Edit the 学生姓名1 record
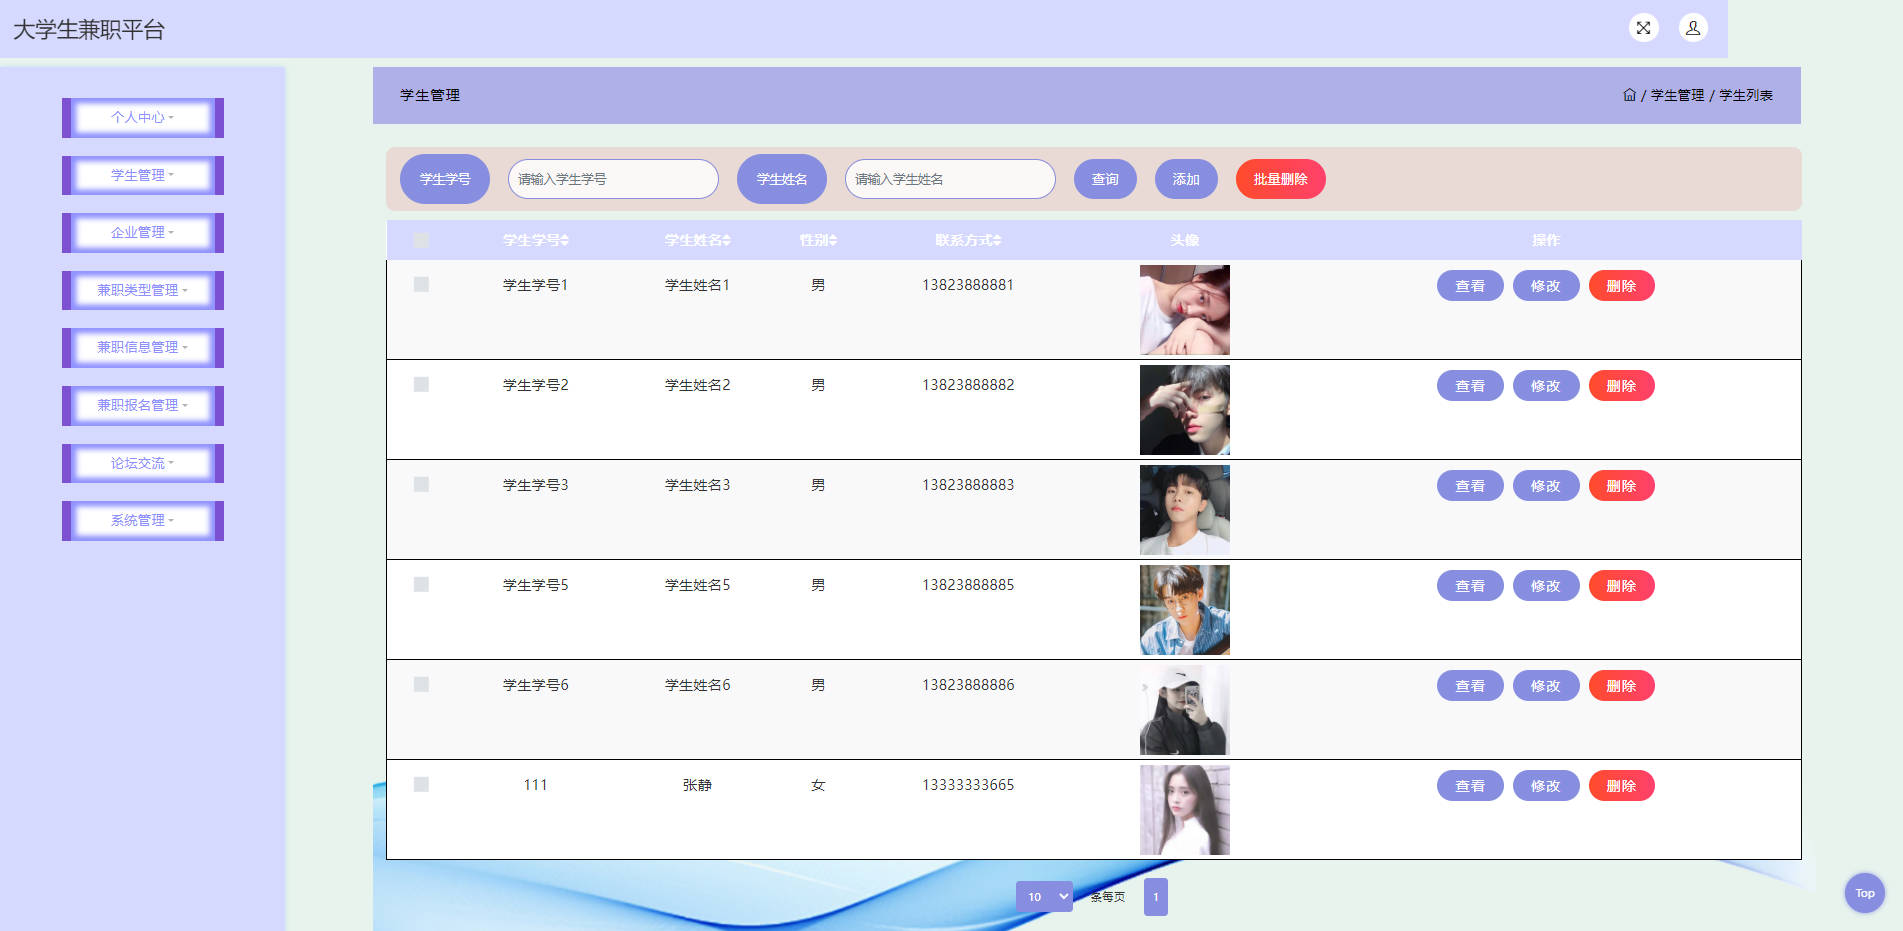 tap(1546, 286)
